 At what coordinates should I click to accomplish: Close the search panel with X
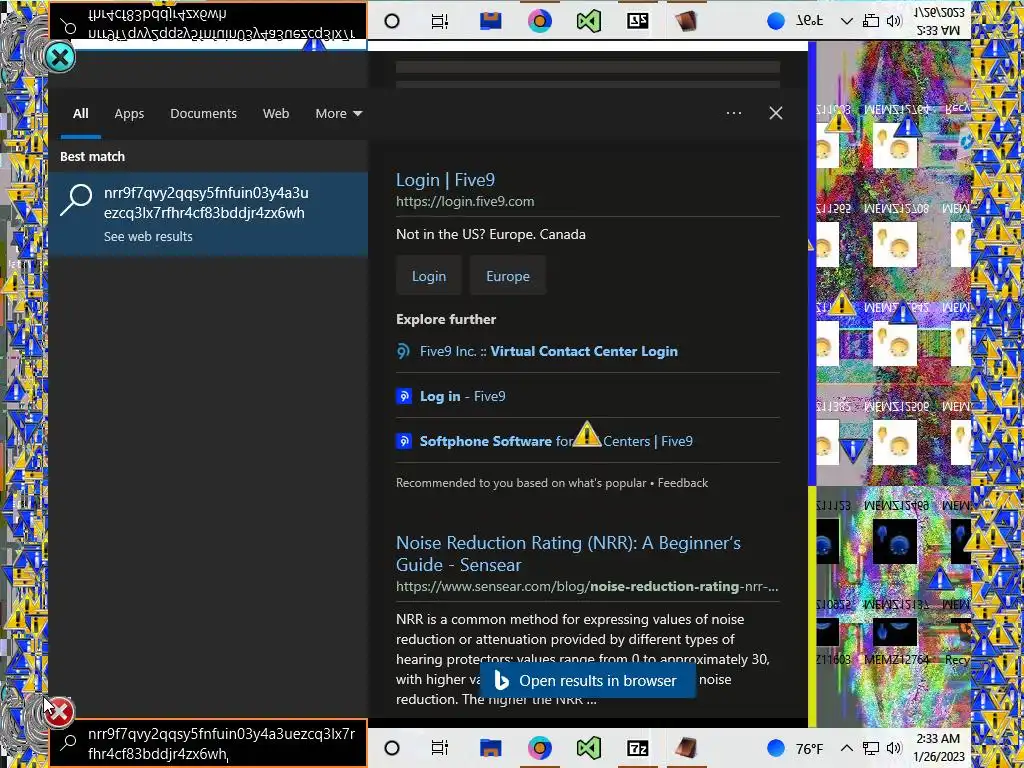[775, 113]
